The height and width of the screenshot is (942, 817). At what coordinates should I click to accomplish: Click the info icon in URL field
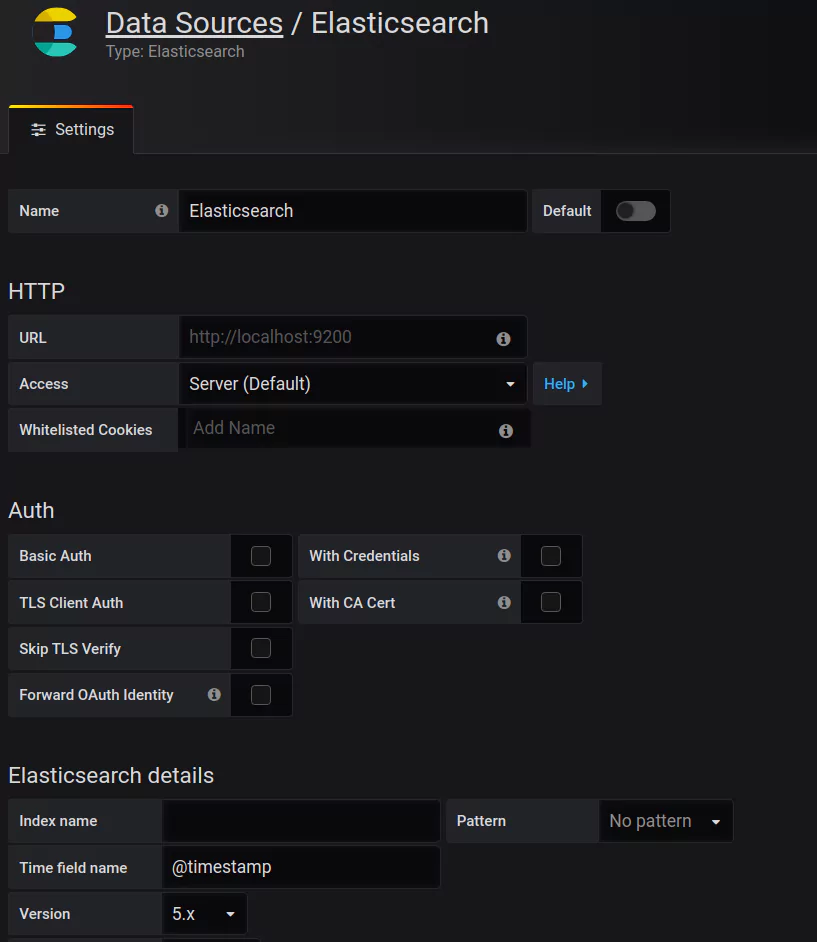503,339
